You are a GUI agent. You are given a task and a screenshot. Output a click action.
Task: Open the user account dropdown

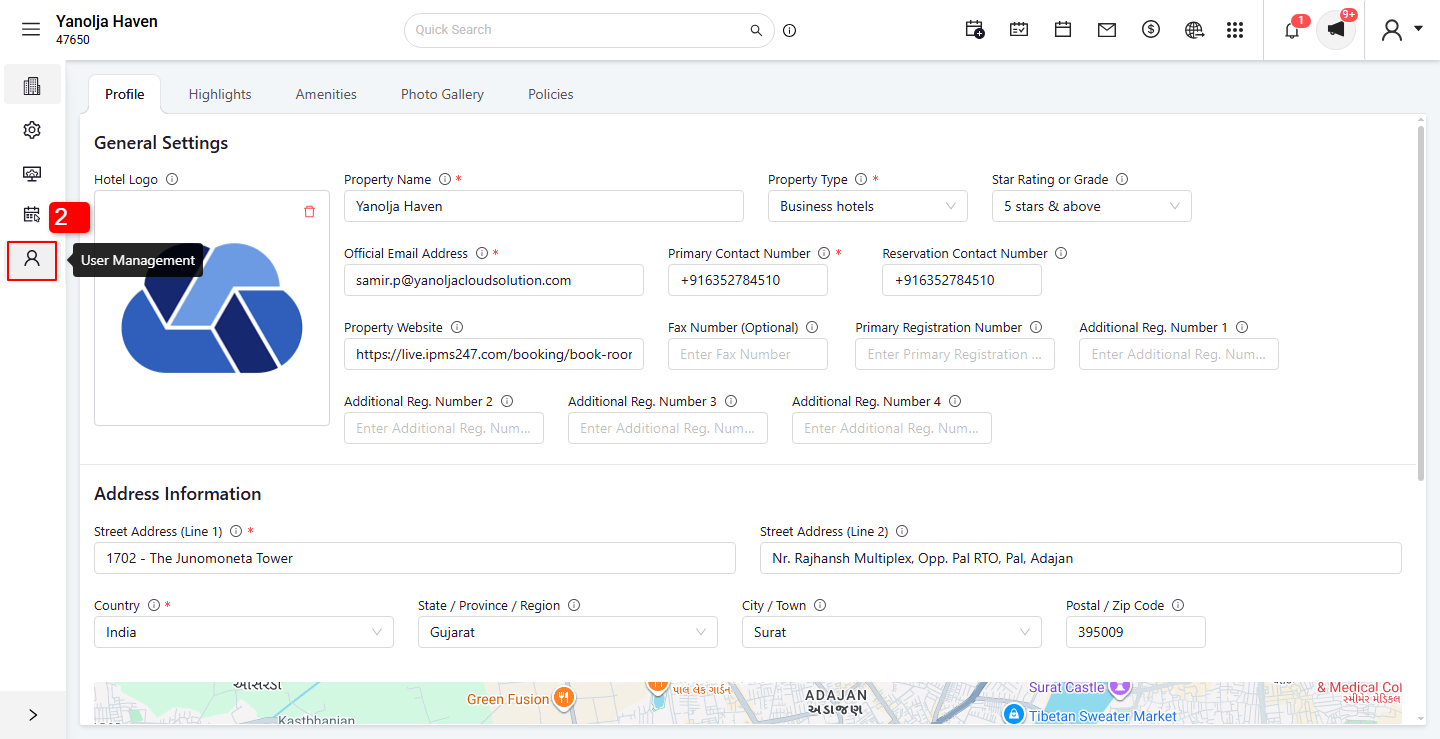[x=1402, y=30]
